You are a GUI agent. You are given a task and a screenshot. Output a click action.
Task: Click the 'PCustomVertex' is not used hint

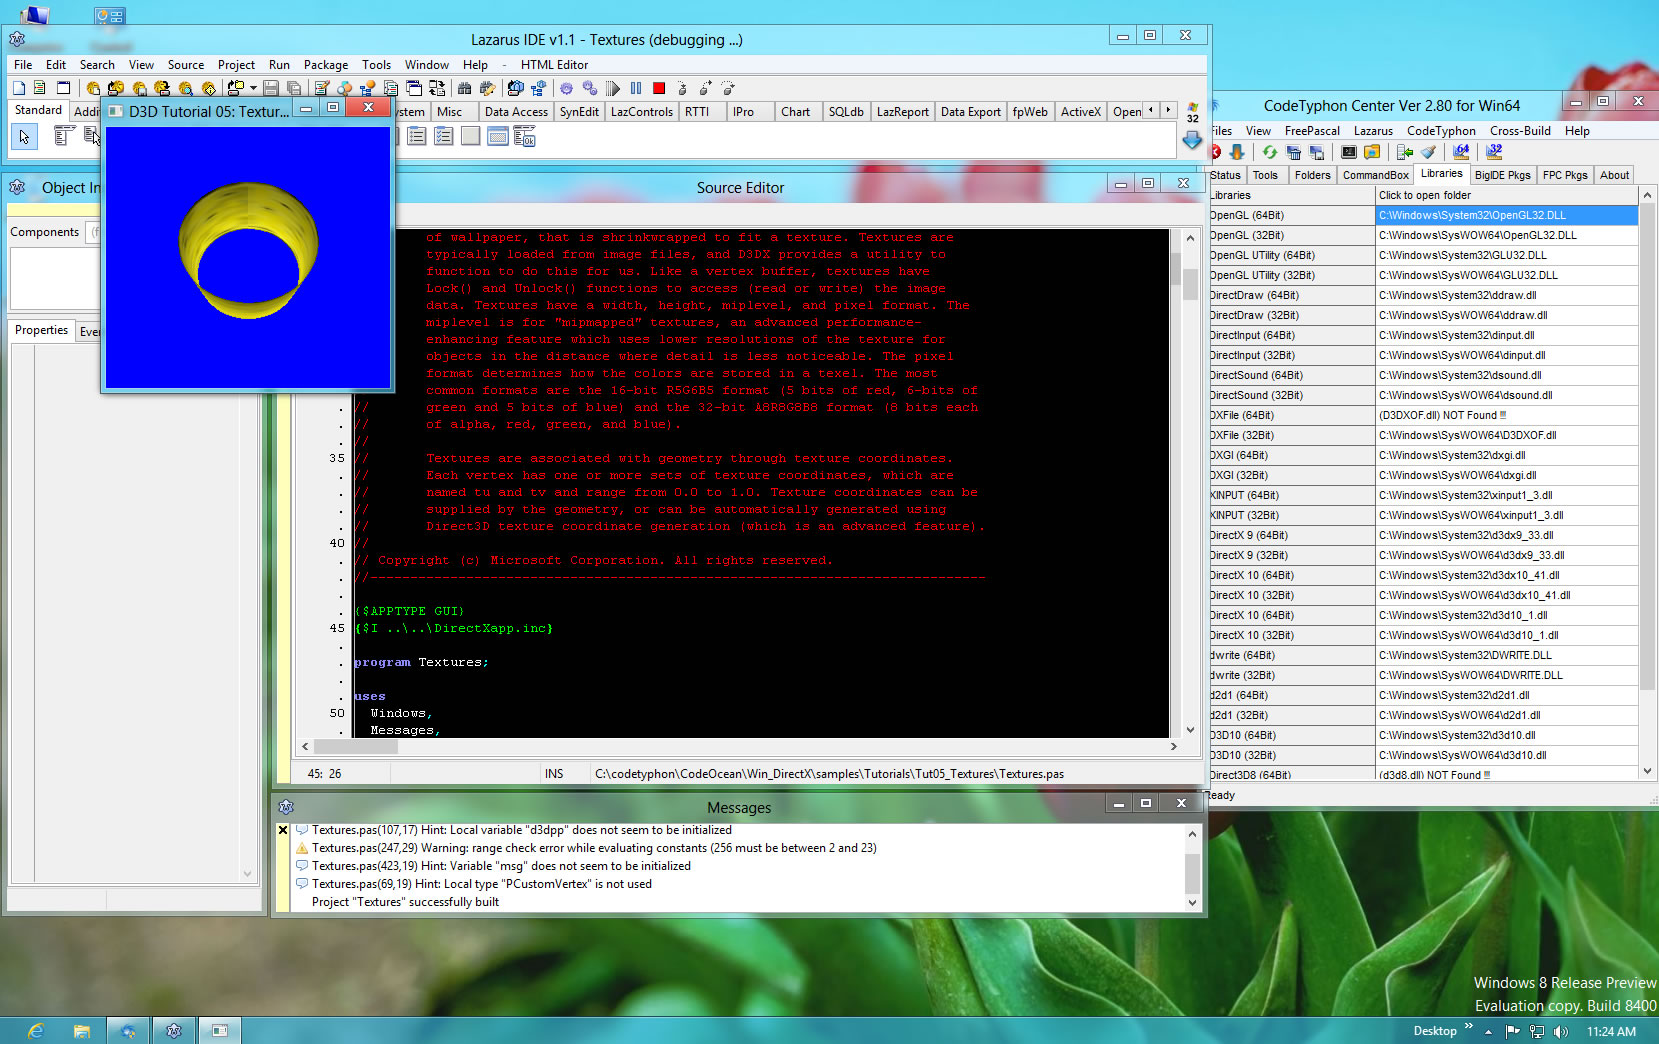click(481, 884)
